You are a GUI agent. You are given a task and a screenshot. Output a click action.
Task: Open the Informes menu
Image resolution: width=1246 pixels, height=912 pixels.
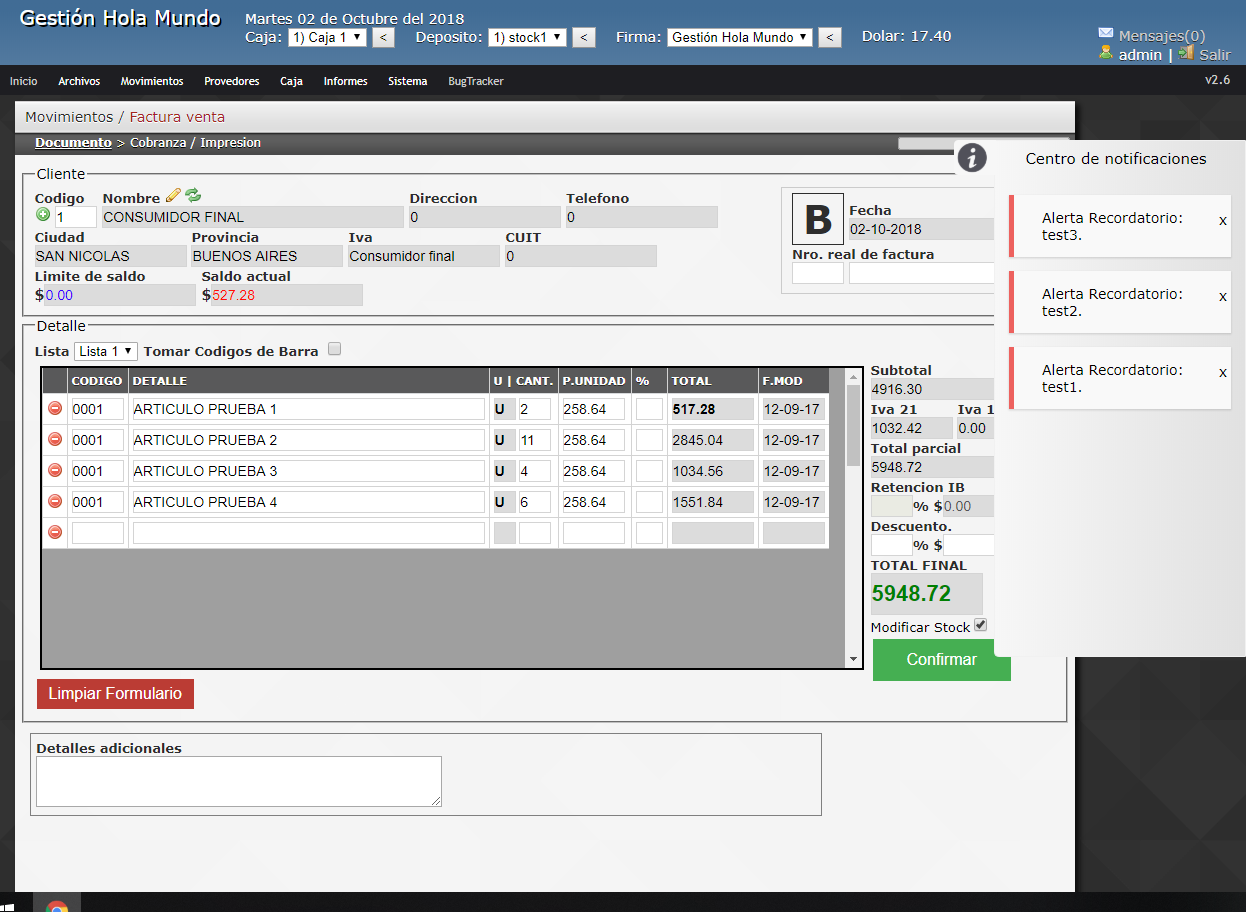345,81
